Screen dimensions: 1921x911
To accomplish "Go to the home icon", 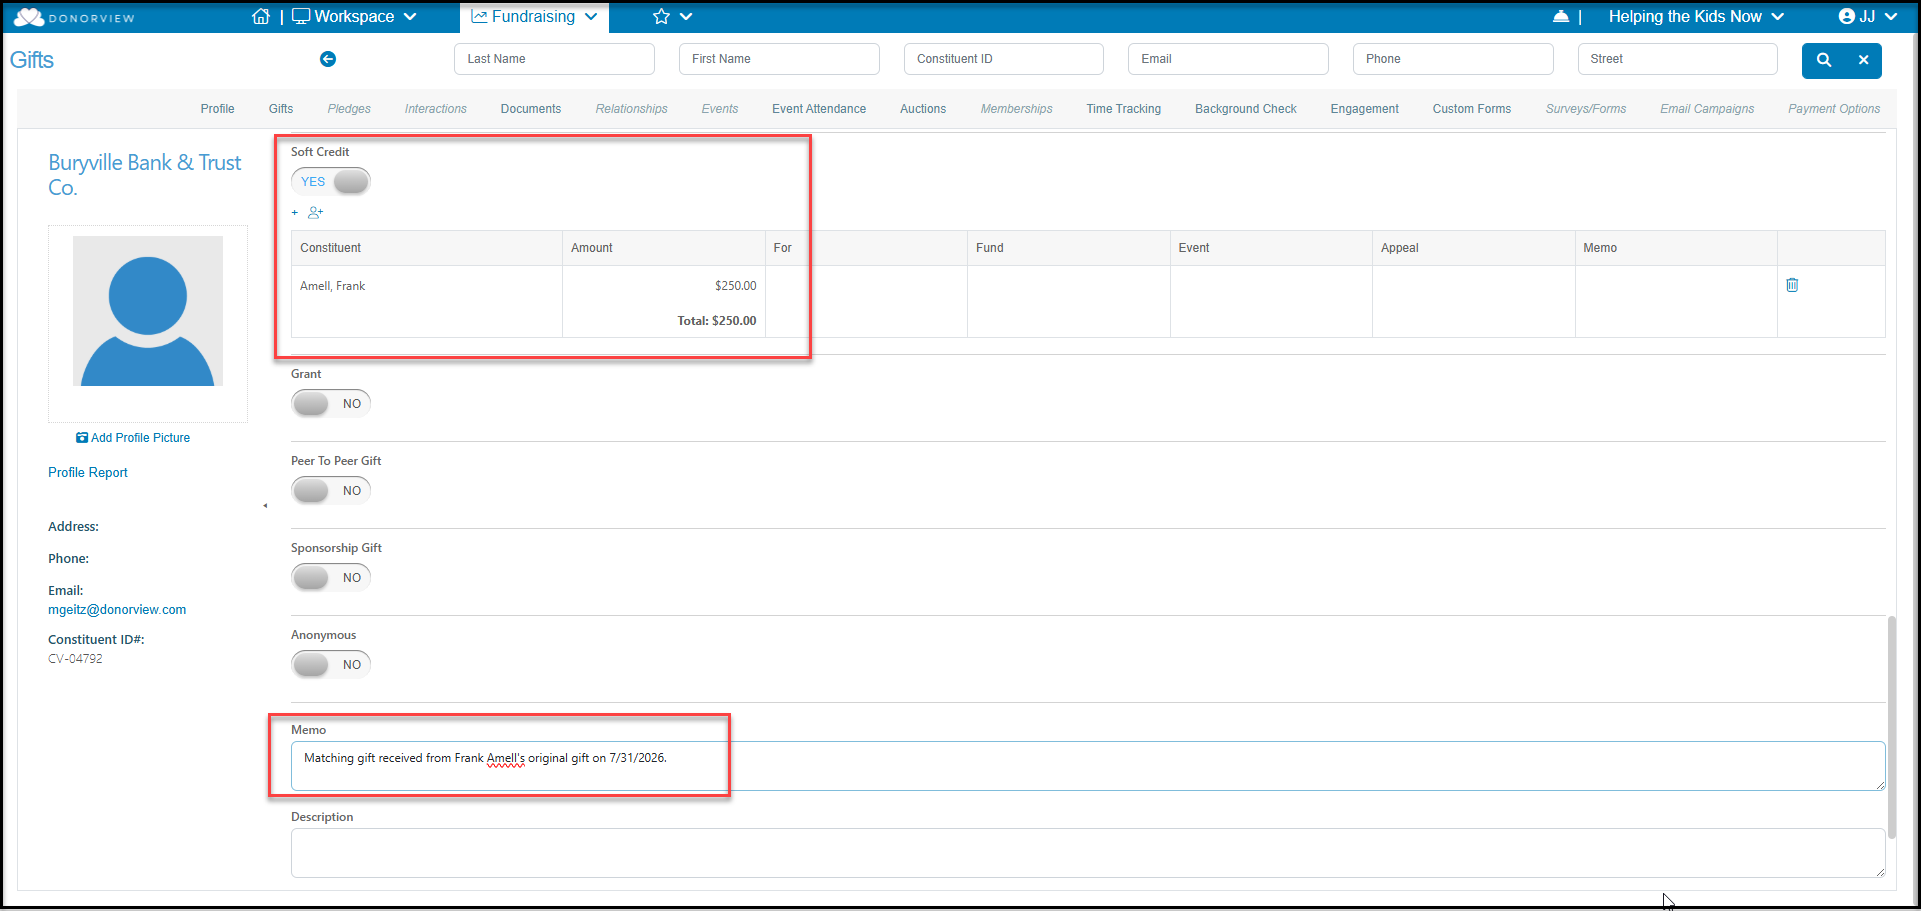I will 261,17.
